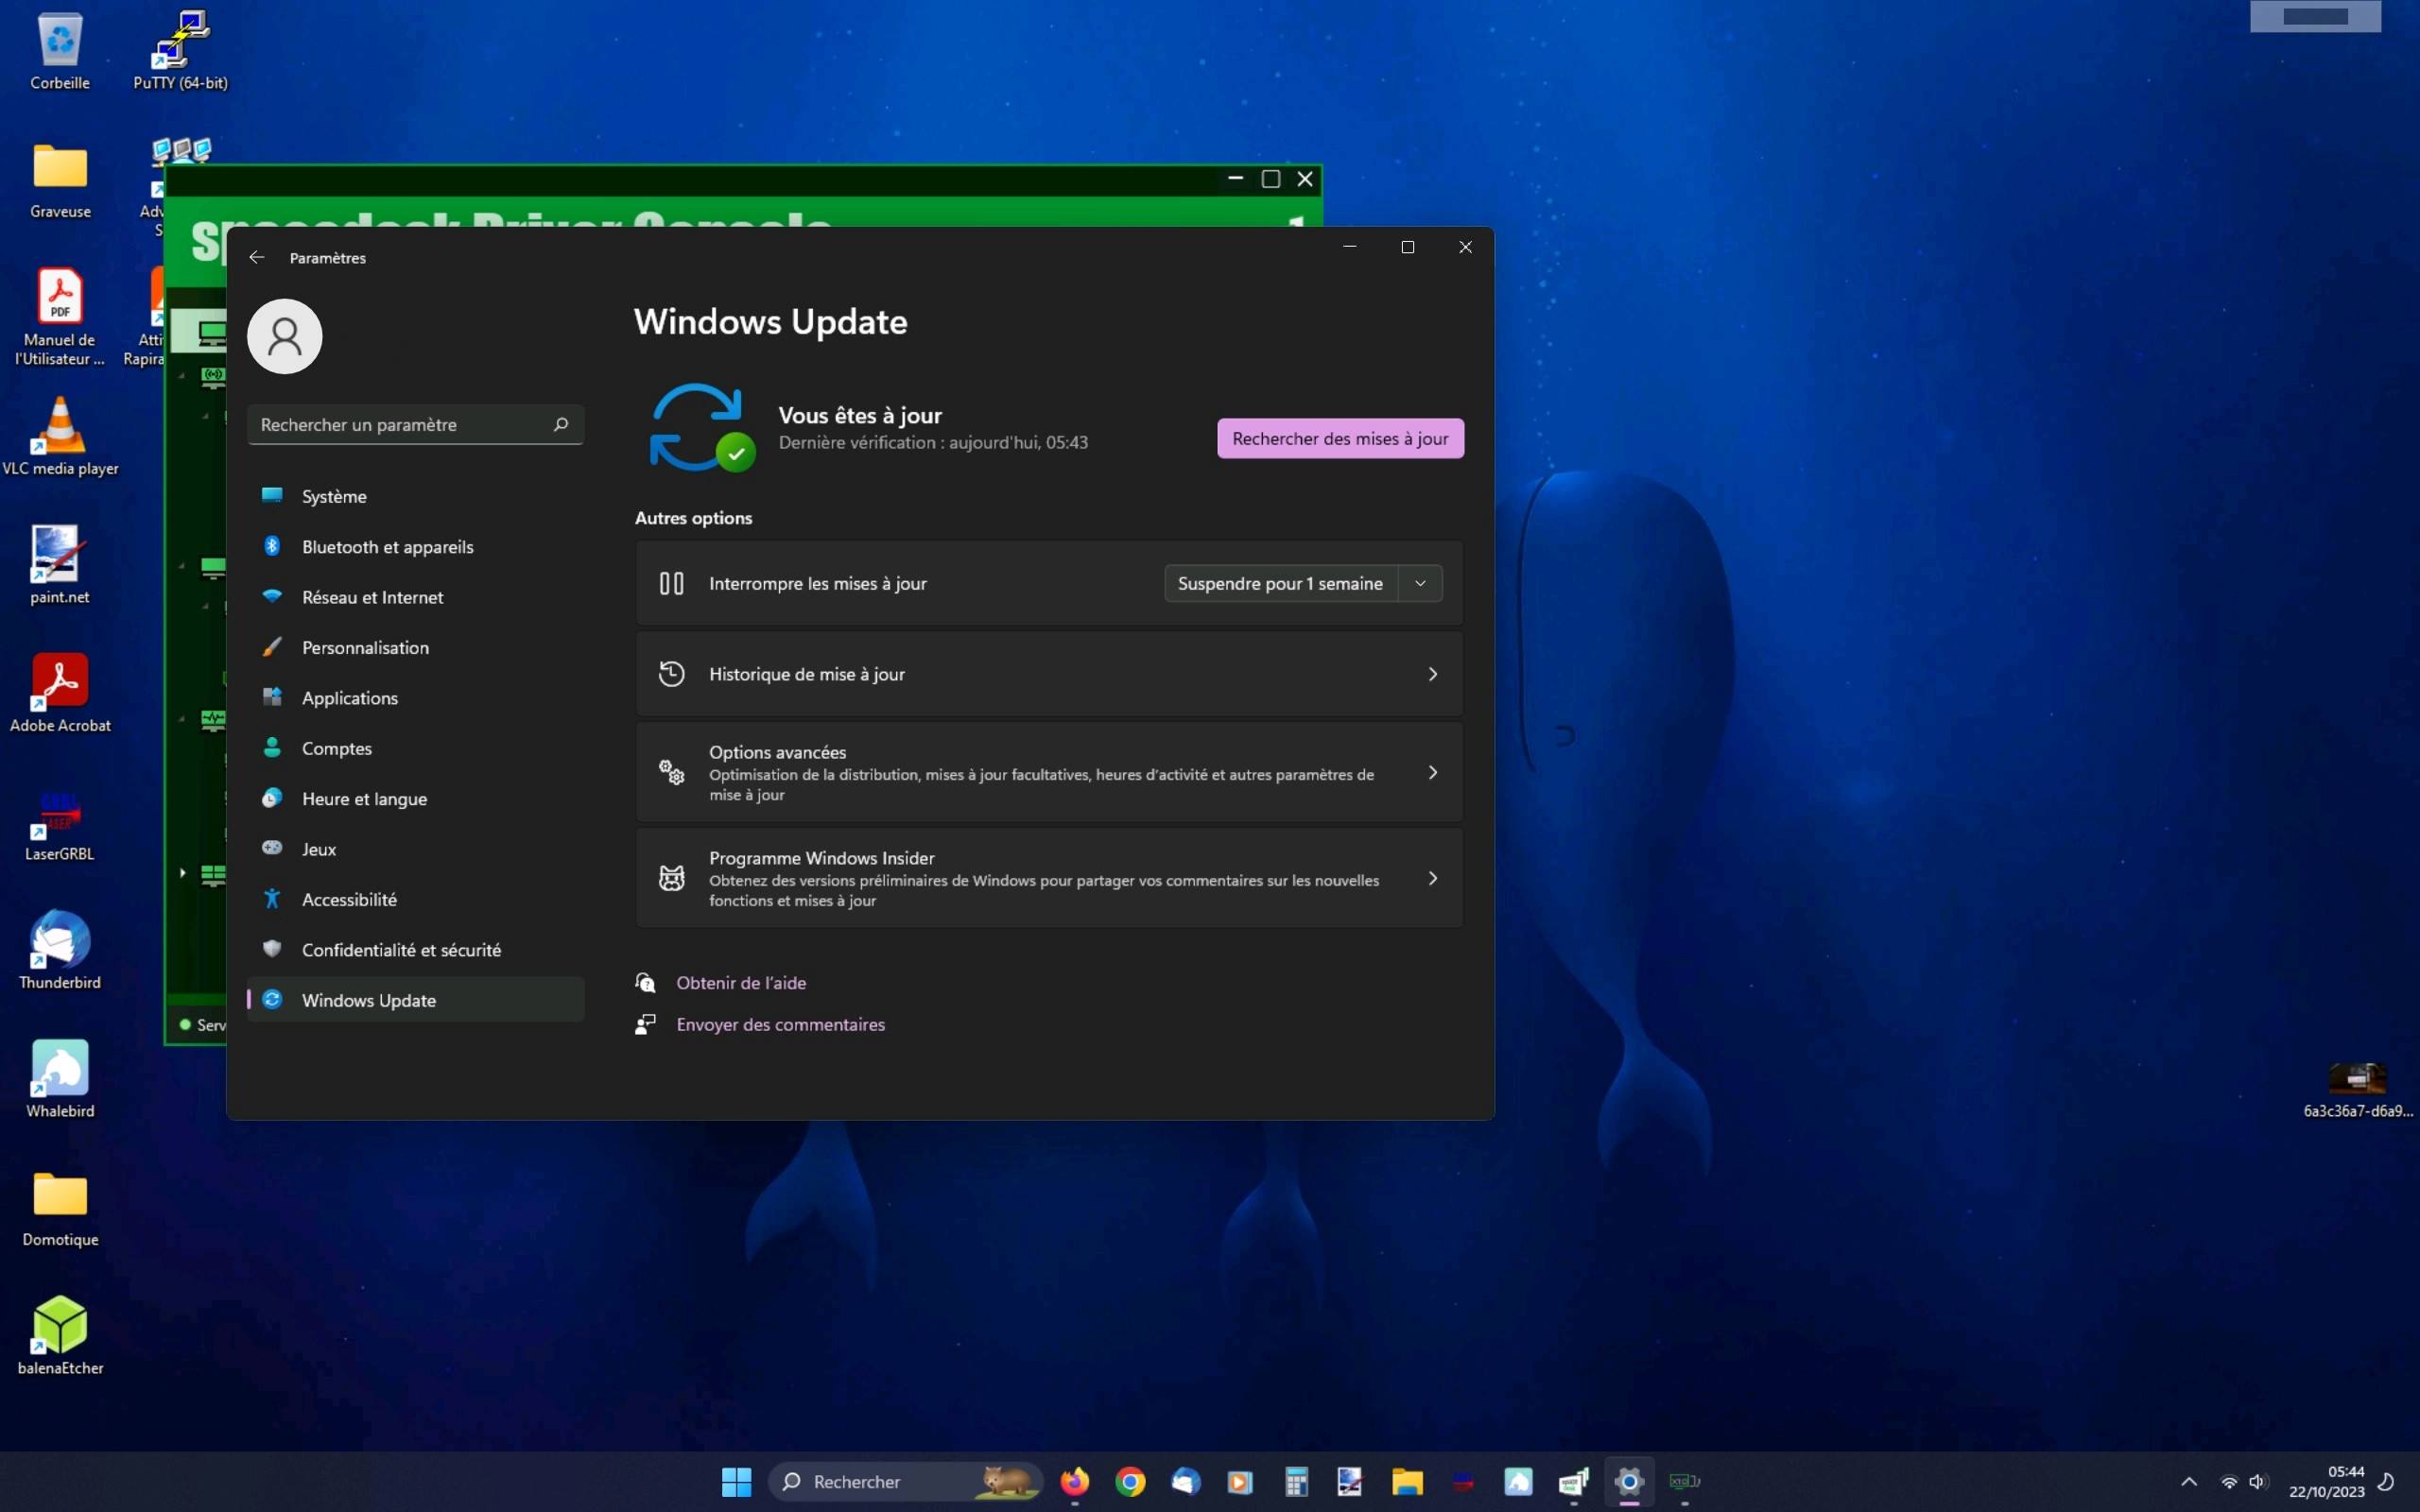Image resolution: width=2420 pixels, height=1512 pixels.
Task: Open the Windows Start menu
Action: pos(736,1482)
